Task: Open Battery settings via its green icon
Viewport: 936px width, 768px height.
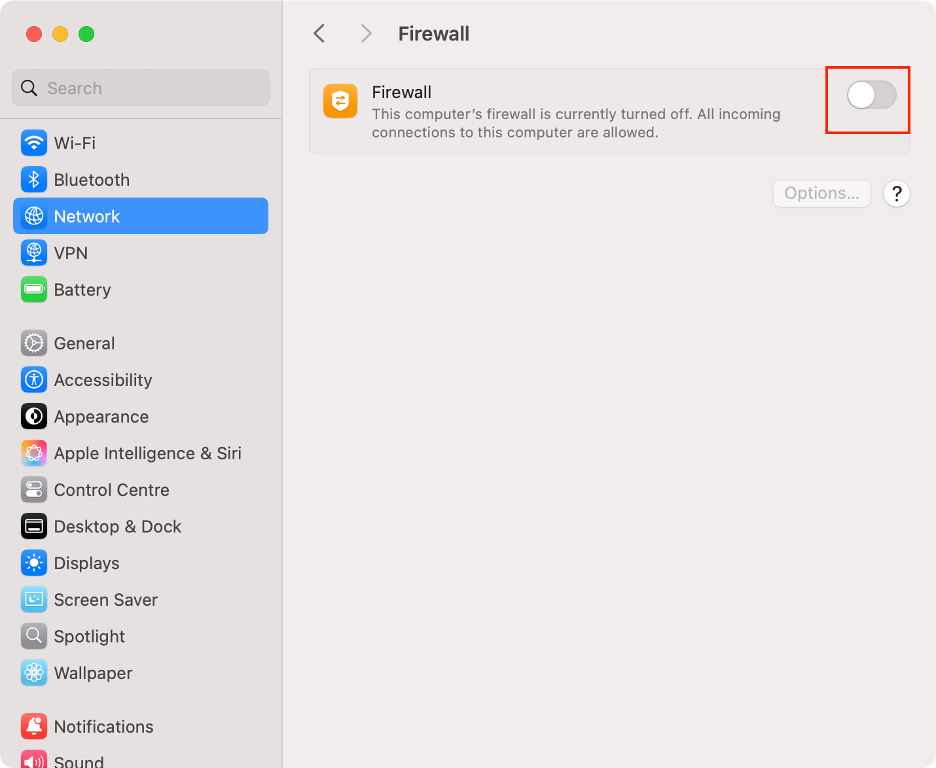Action: click(x=32, y=290)
